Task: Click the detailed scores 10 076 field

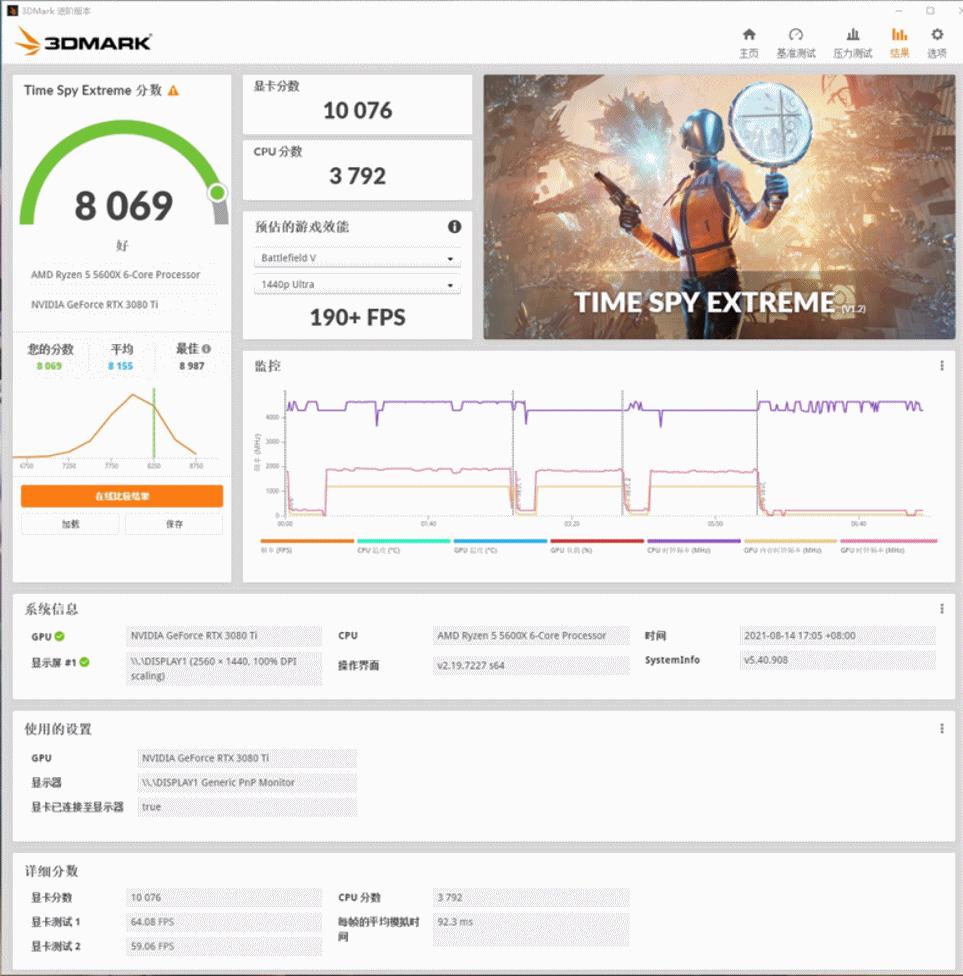Action: (224, 898)
